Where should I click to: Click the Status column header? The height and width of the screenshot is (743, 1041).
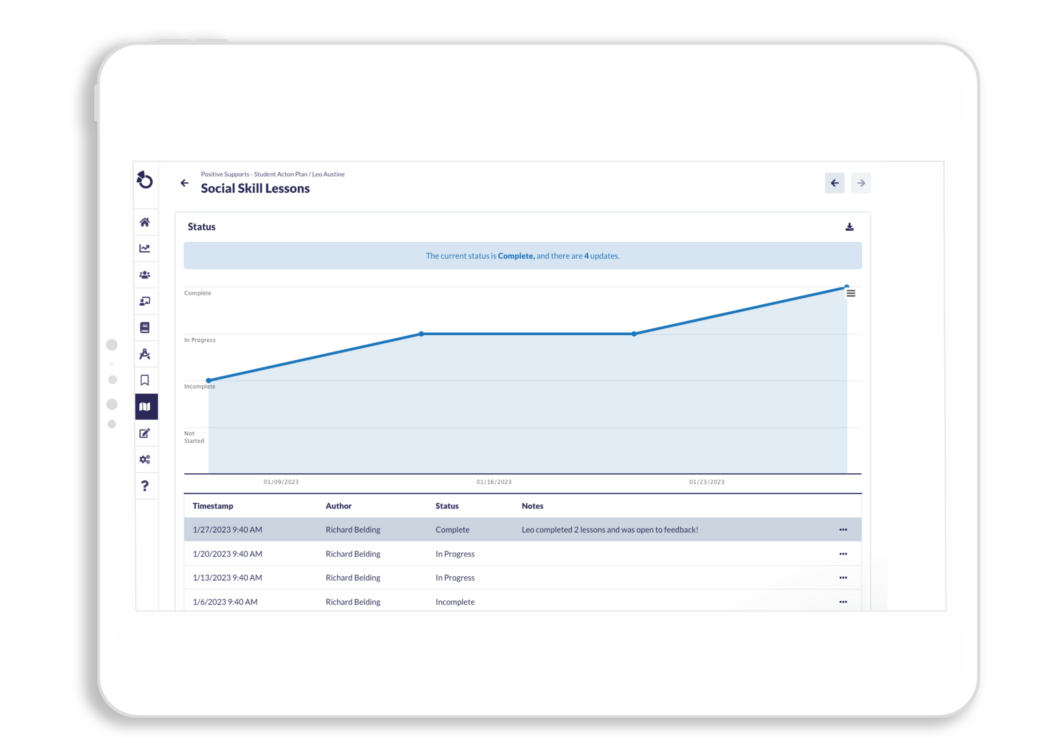tap(447, 506)
